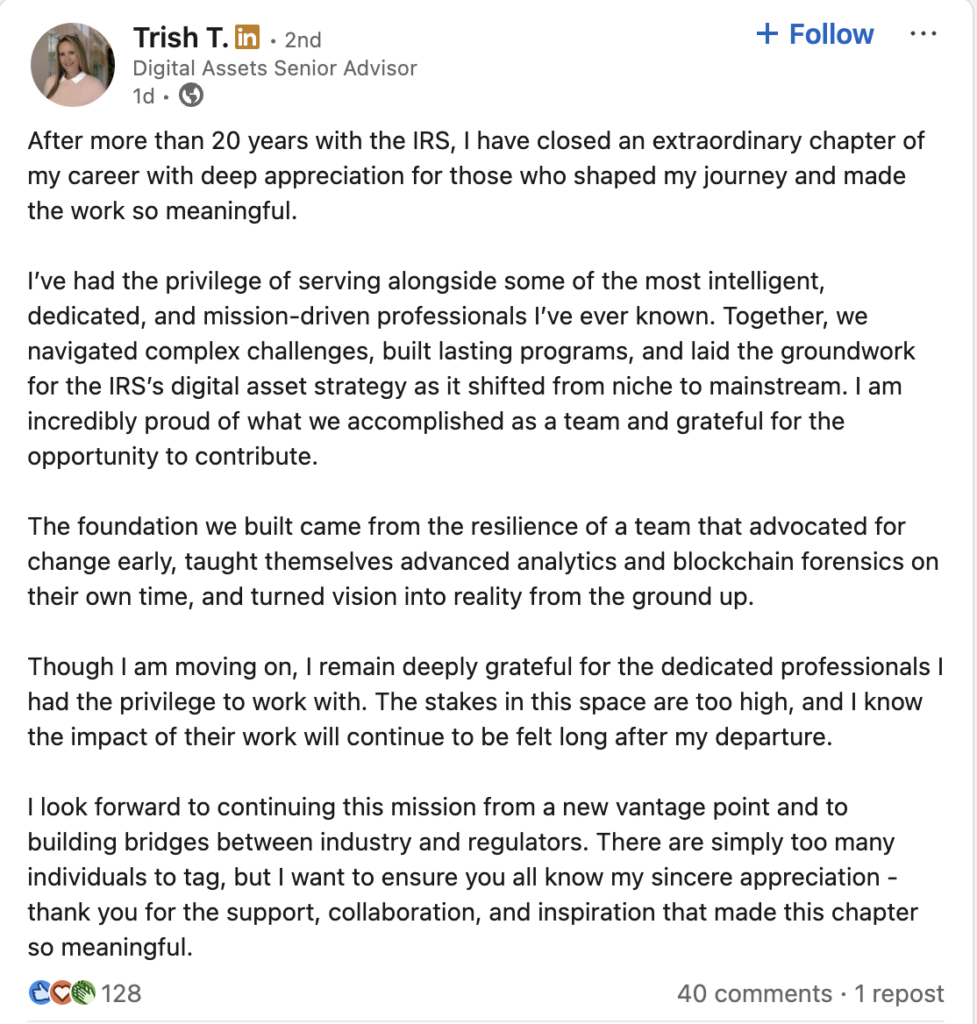Click the globe public visibility icon below the timestamp
The width and height of the screenshot is (977, 1024).
point(189,96)
